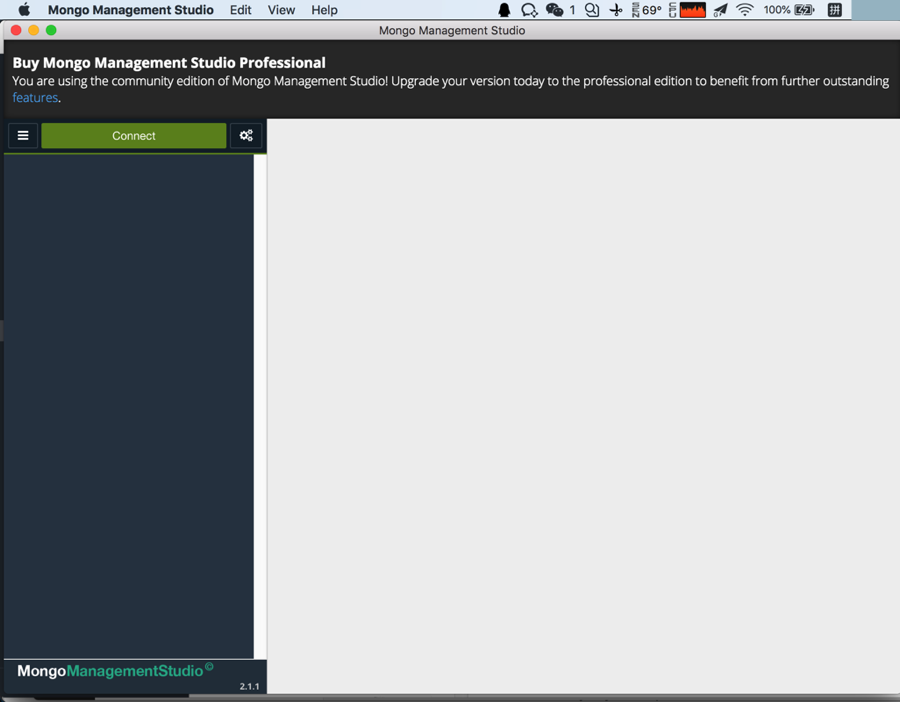Screen dimensions: 900x702
Task: Open the View menu
Action: click(x=281, y=10)
